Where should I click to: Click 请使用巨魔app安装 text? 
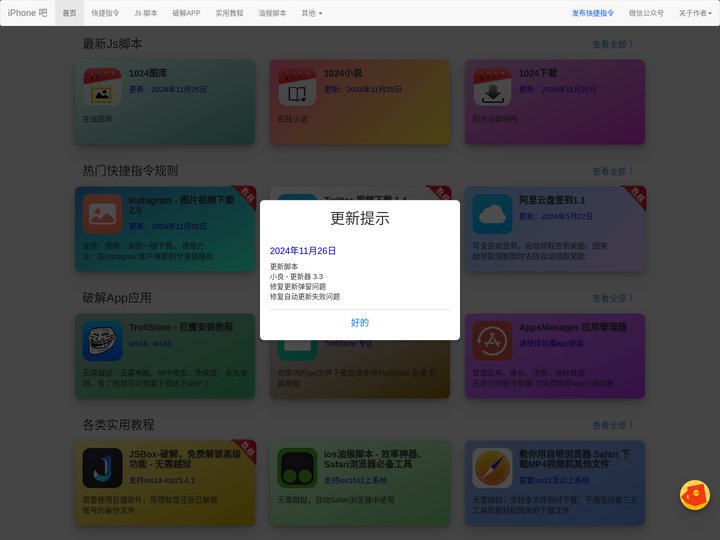click(551, 343)
